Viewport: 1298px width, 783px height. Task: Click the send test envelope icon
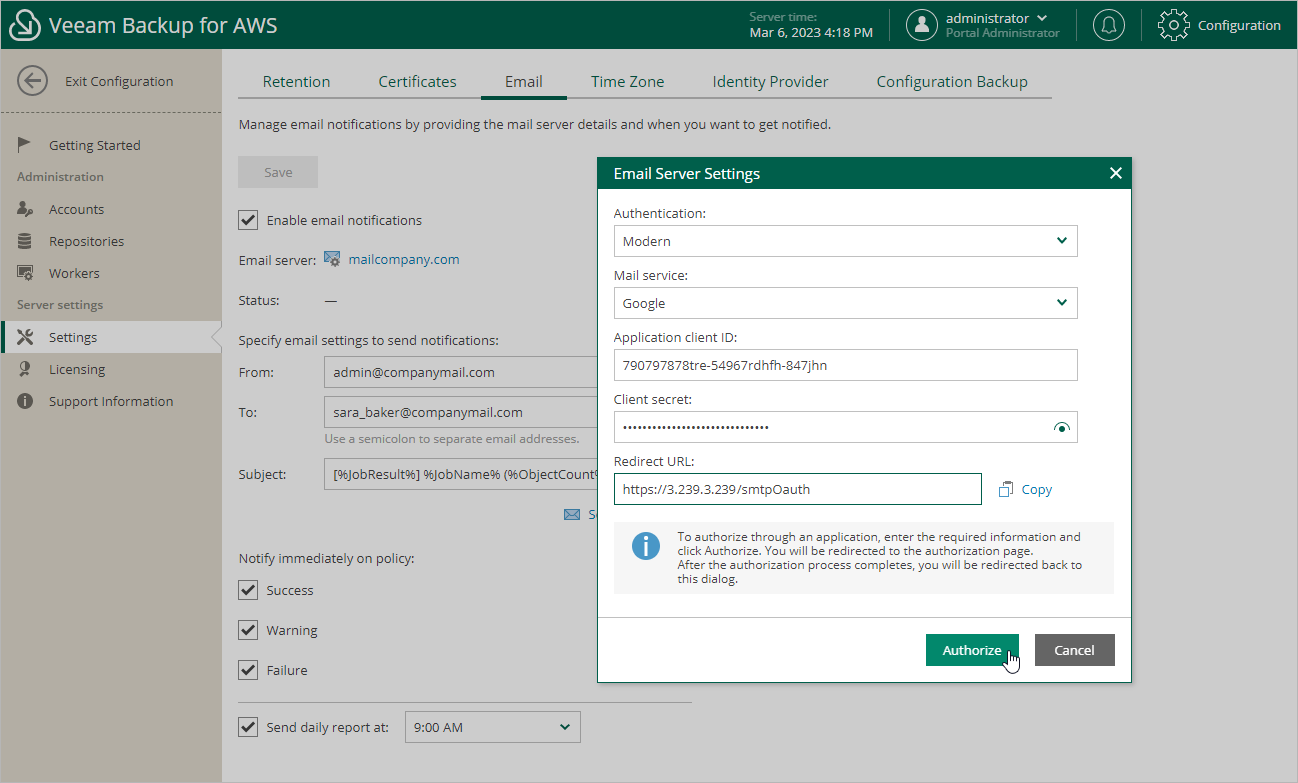(x=572, y=514)
